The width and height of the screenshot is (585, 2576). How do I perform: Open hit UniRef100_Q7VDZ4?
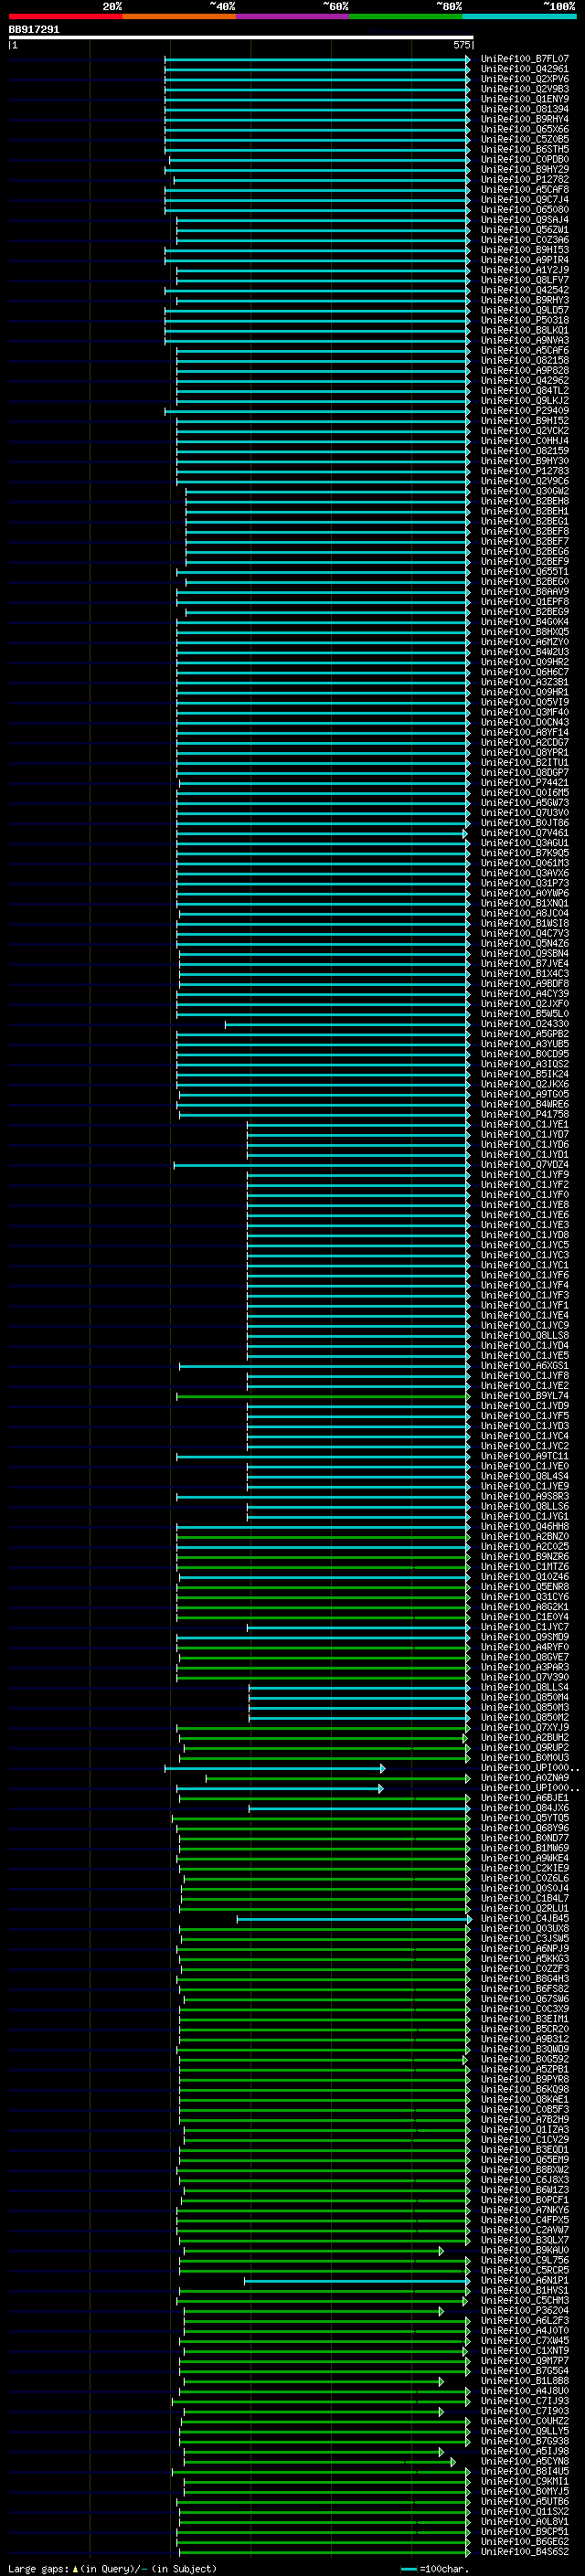pos(525,1165)
